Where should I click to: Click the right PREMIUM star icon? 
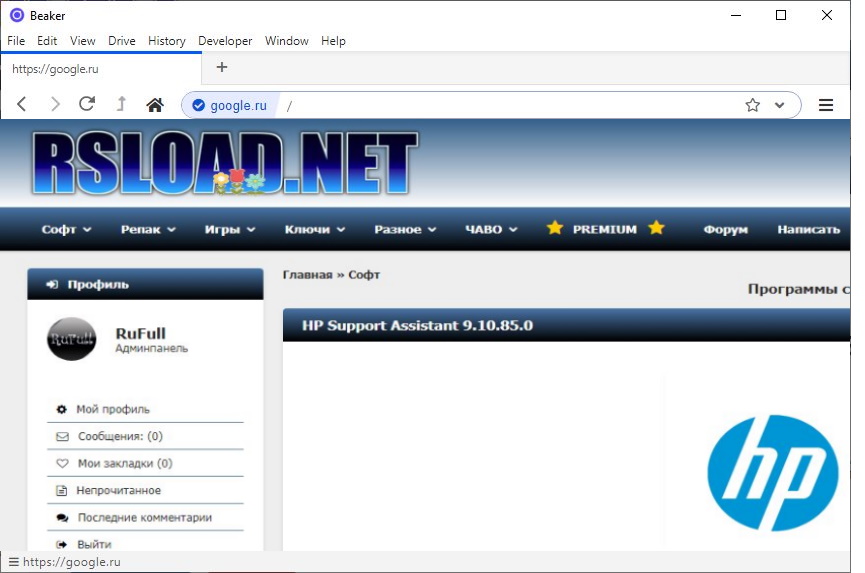click(x=656, y=227)
